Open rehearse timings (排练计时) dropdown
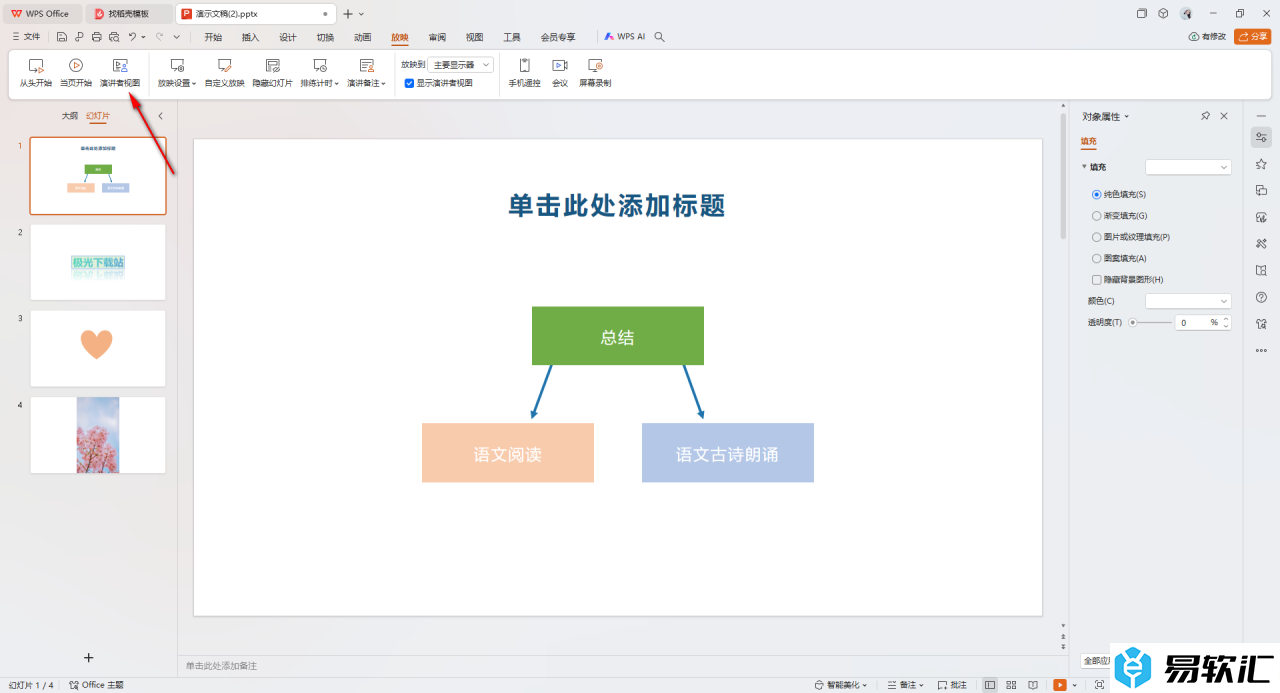The width and height of the screenshot is (1280, 693). (x=320, y=73)
